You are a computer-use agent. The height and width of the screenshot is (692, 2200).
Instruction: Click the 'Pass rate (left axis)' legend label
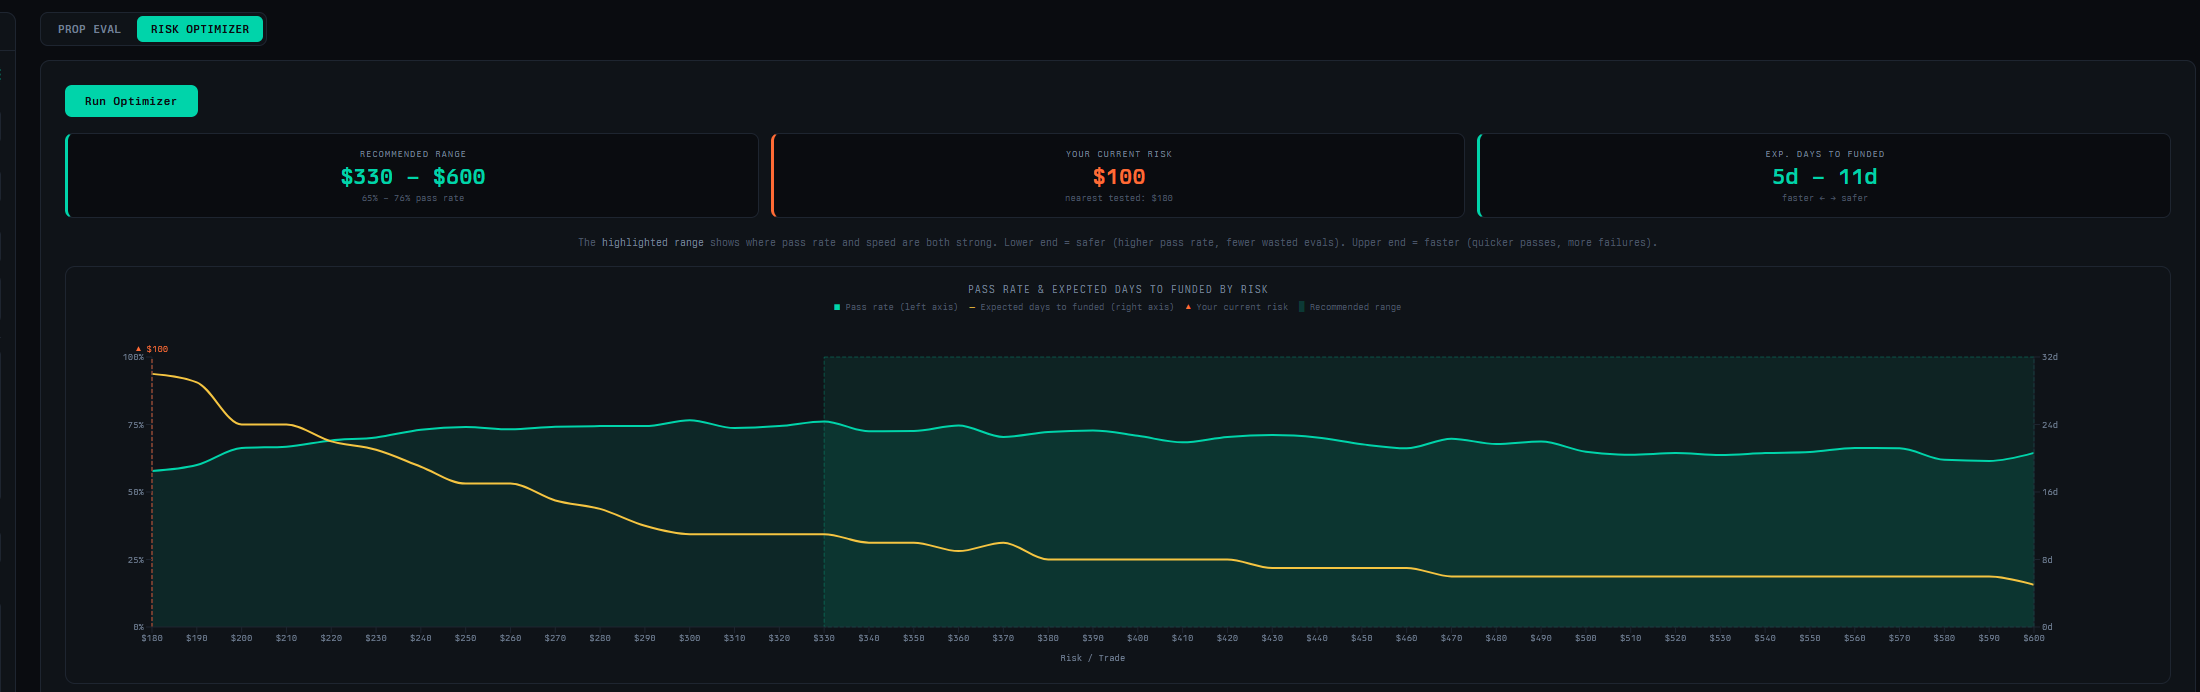click(901, 307)
